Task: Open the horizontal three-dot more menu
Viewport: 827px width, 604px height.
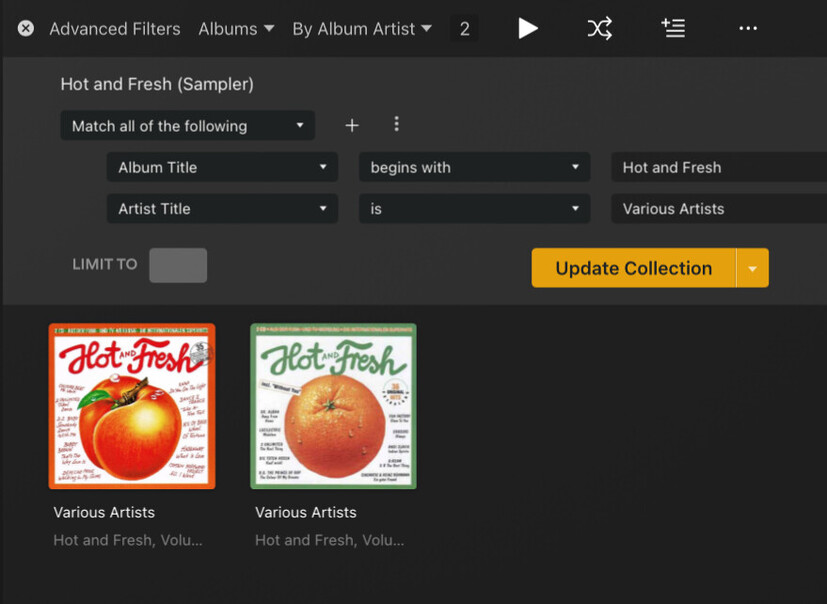Action: pos(748,28)
